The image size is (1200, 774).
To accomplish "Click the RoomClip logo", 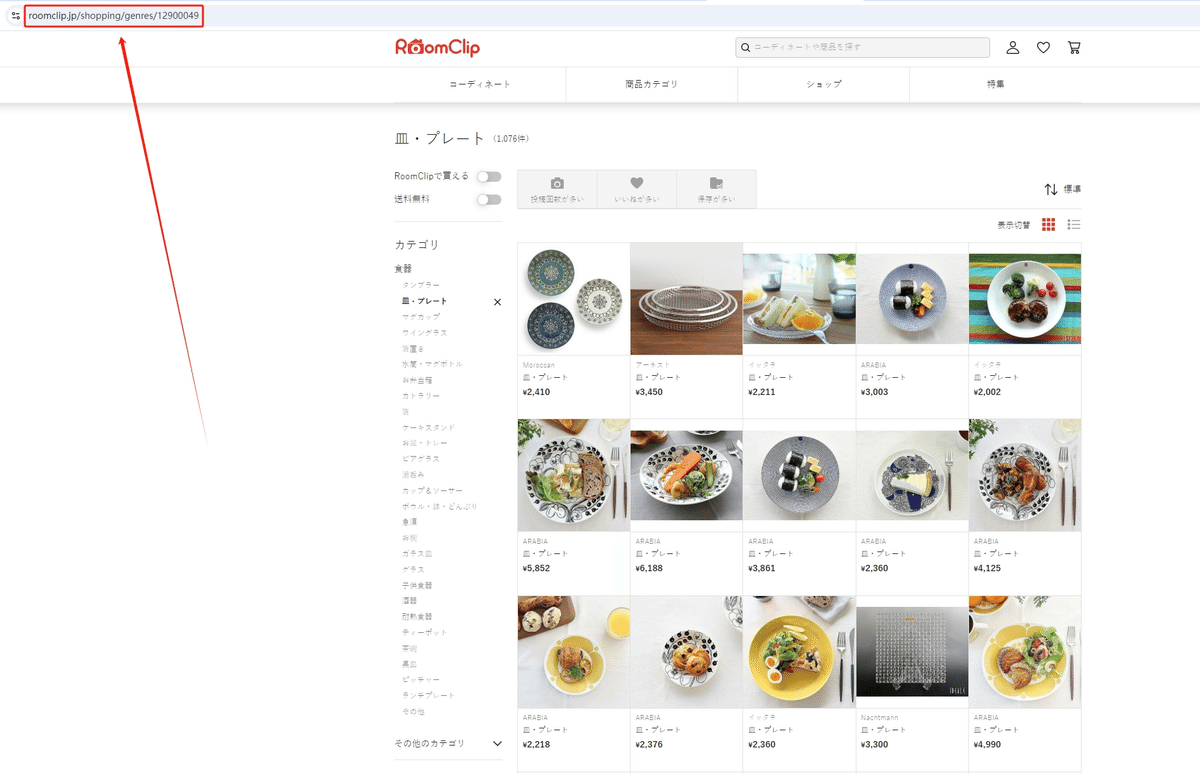I will [437, 47].
